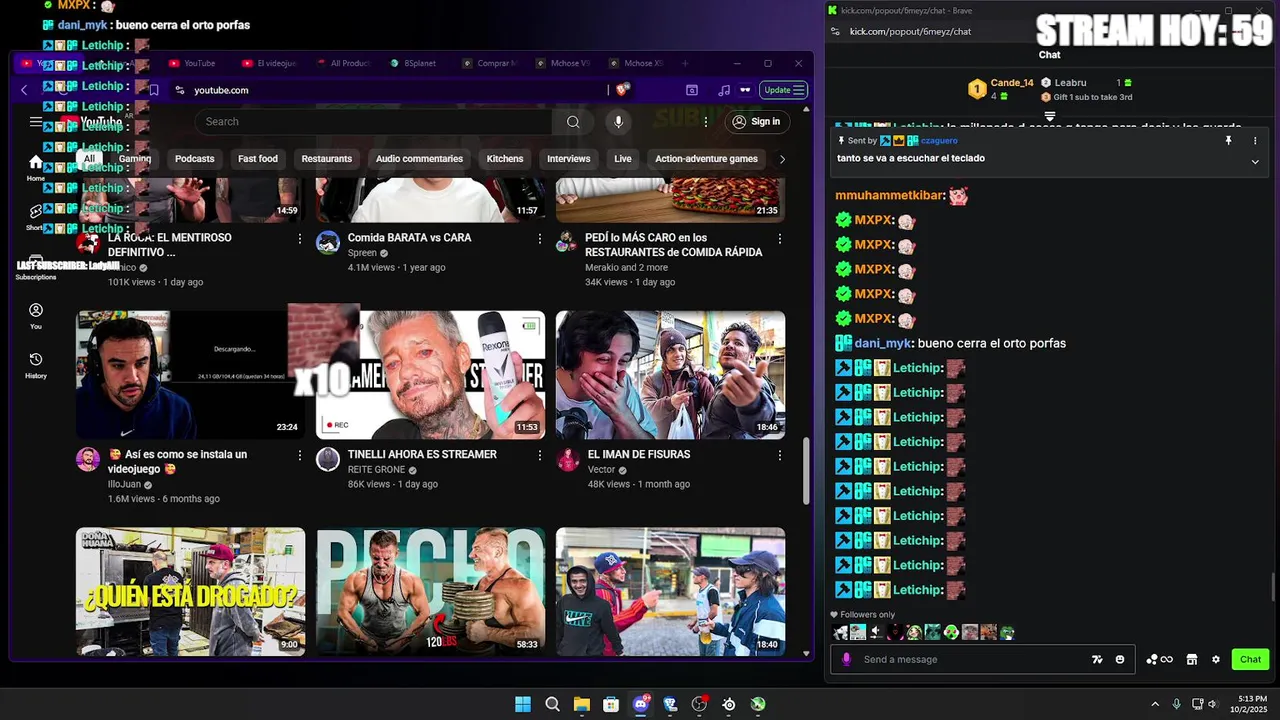Screen dimensions: 1280x720
Task: Open the Brave playlist music note icon
Action: click(724, 90)
